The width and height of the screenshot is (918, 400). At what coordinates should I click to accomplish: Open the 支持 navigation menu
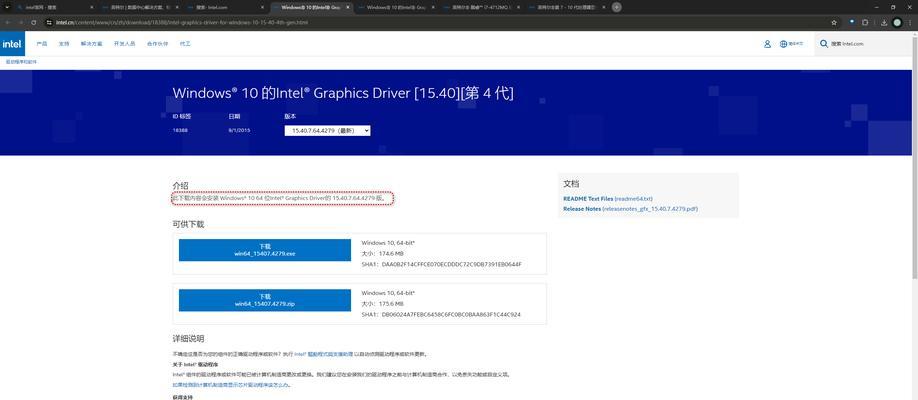click(x=64, y=44)
